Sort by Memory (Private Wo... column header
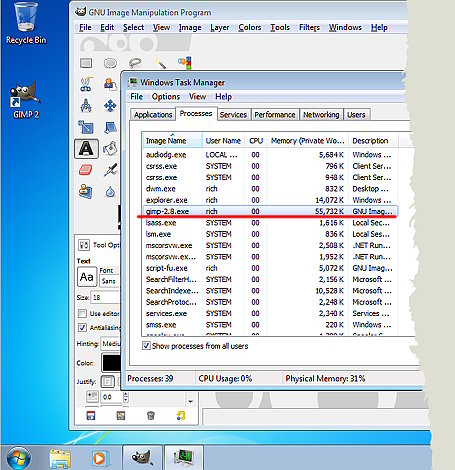 click(x=307, y=141)
